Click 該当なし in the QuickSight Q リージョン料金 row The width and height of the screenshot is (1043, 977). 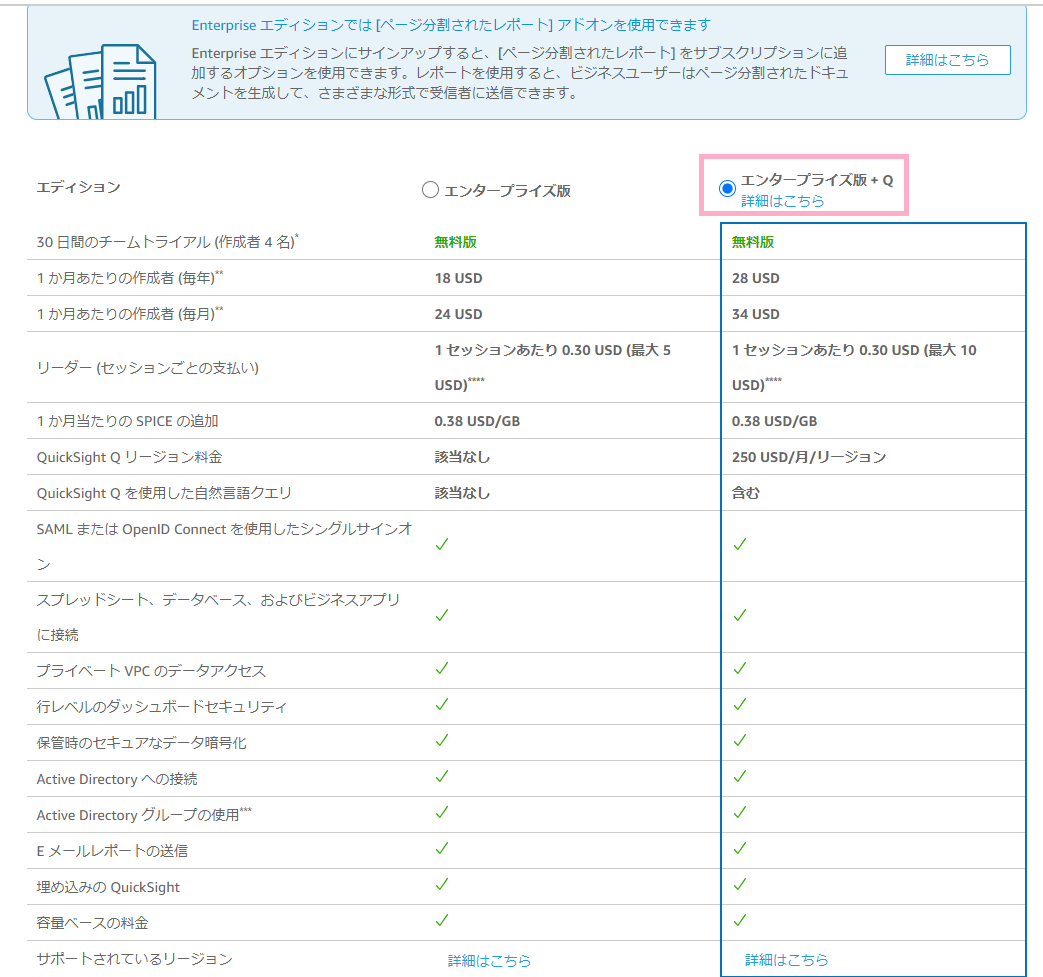coord(462,457)
